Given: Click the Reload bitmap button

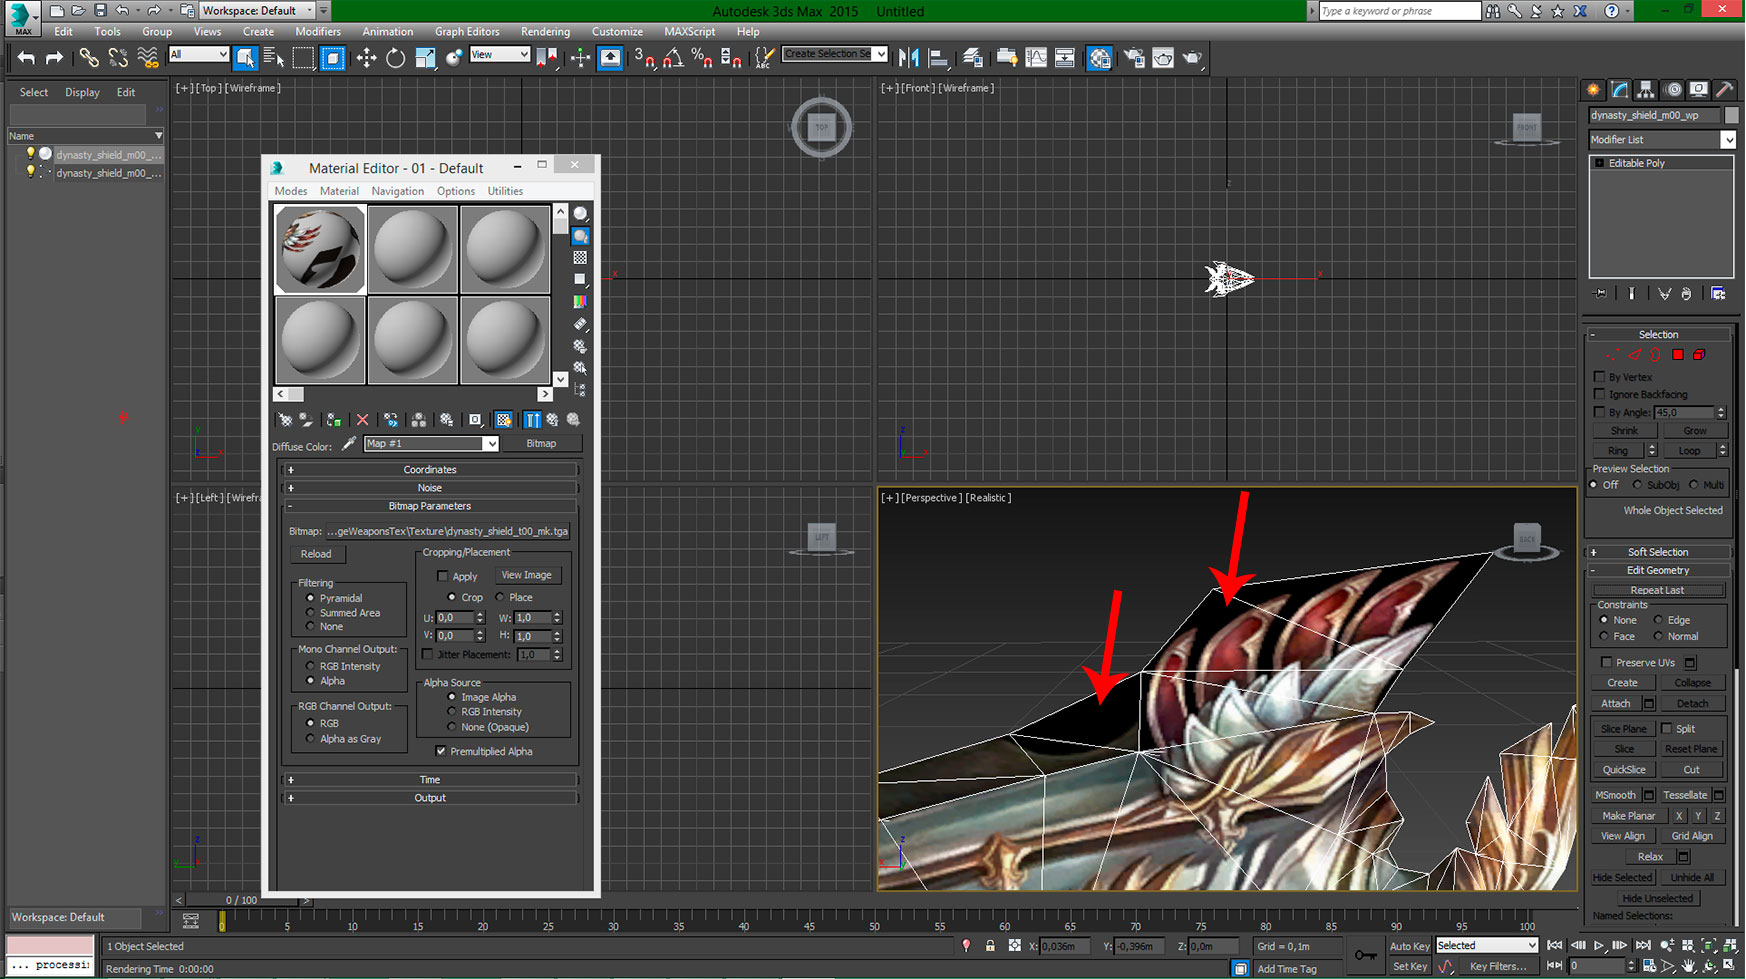Looking at the screenshot, I should point(316,554).
